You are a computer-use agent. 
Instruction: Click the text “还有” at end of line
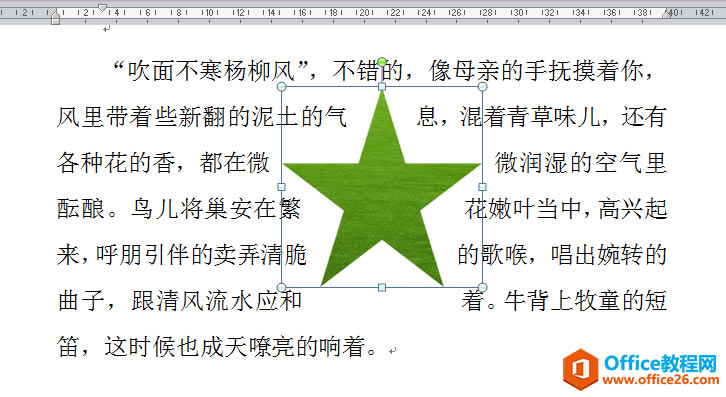pos(644,116)
